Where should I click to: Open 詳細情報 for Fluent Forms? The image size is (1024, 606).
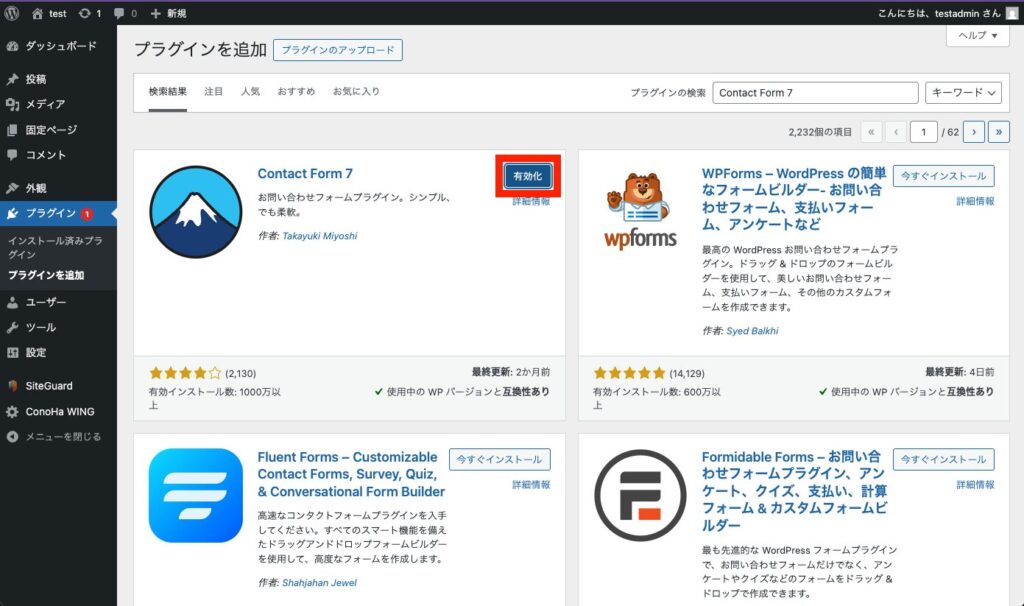coord(531,485)
